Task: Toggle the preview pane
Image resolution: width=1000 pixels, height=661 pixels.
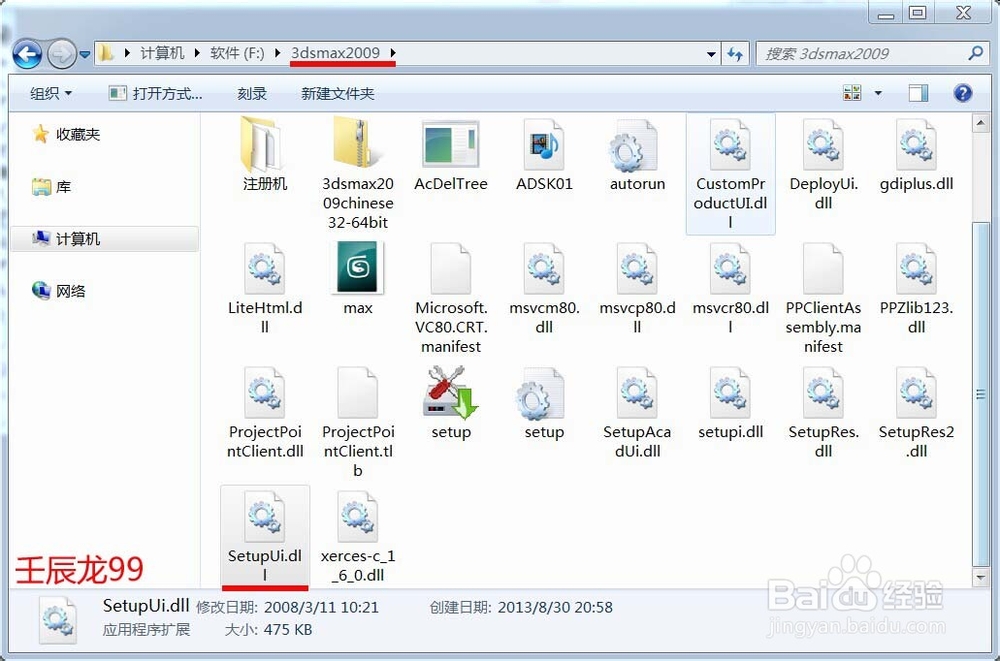Action: coord(918,93)
